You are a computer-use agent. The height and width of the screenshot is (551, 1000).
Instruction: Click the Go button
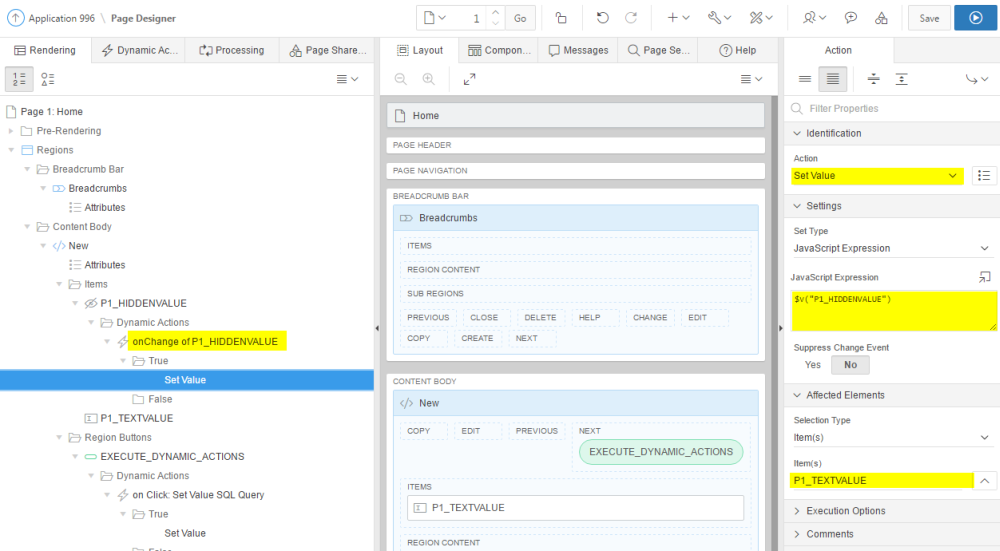pos(520,18)
